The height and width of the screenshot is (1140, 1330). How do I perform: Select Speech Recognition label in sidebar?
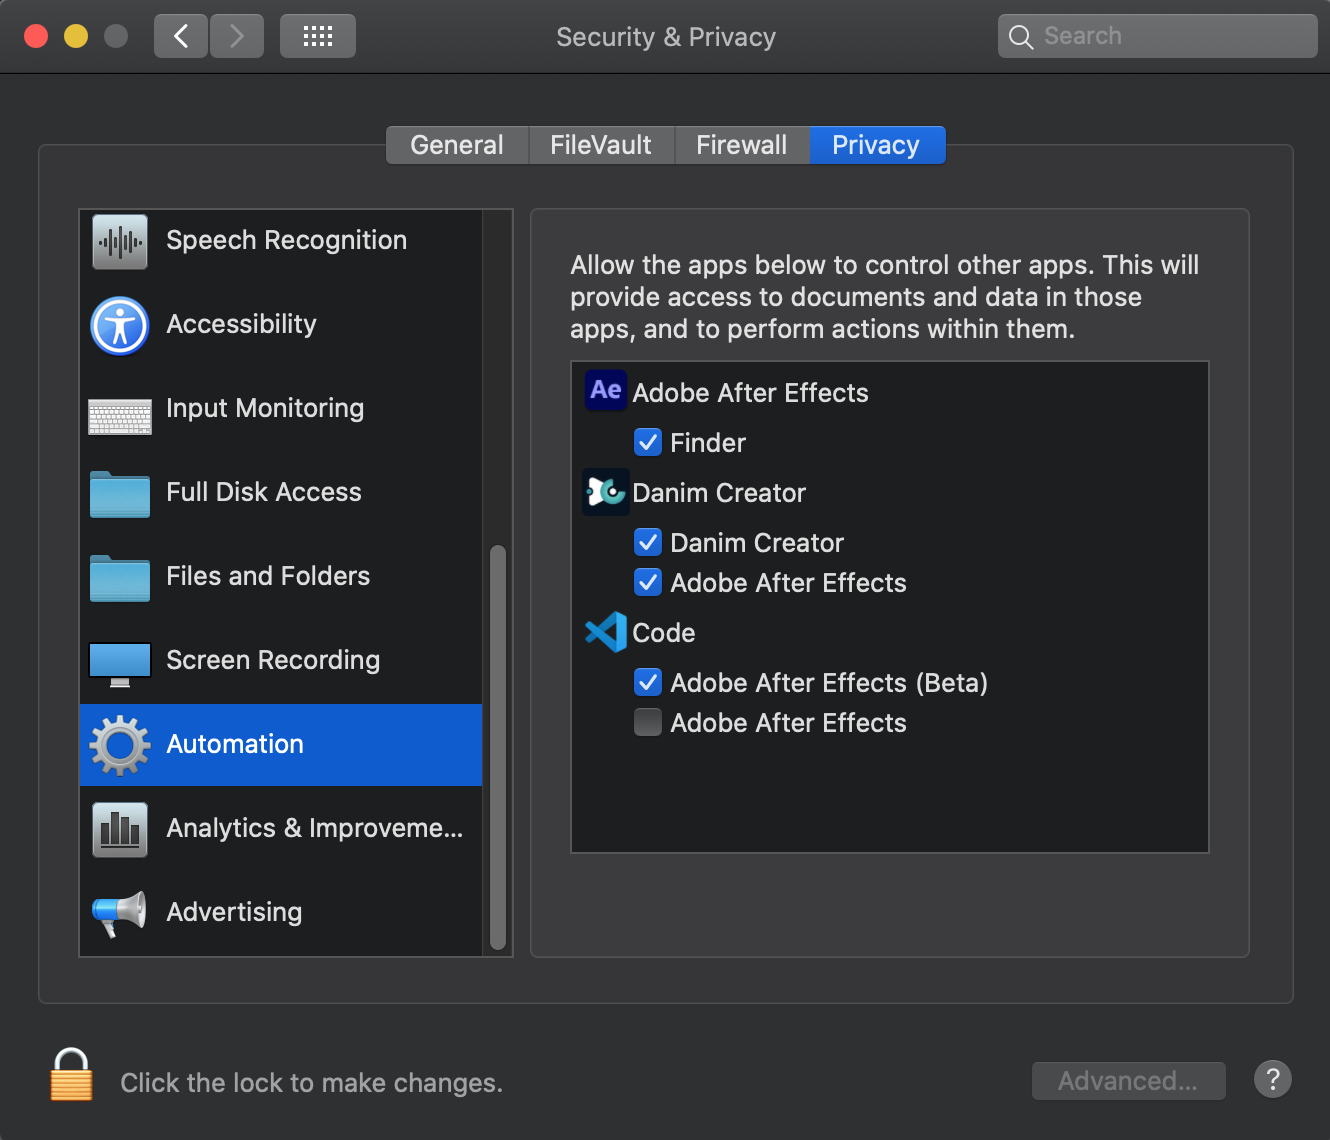[286, 241]
